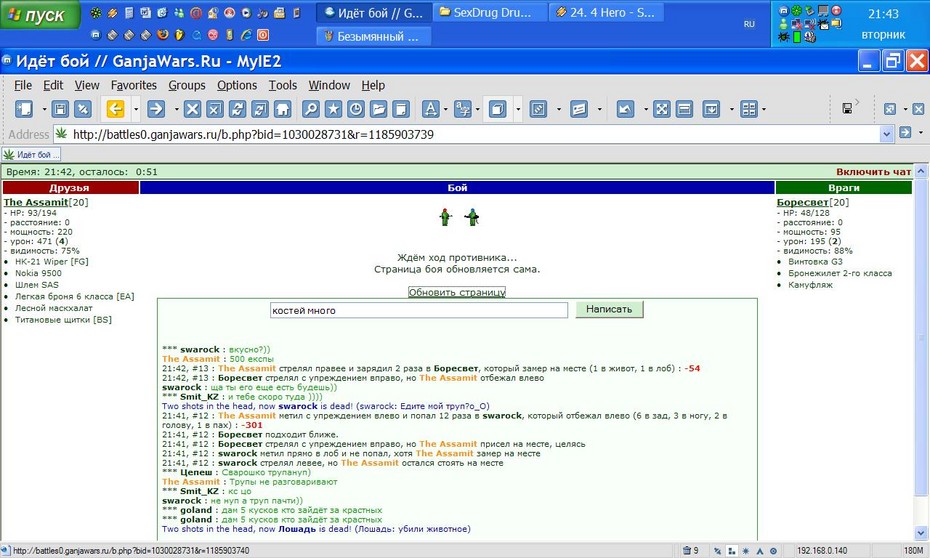The image size is (930, 558).
Task: Click the chat message input field
Action: 419,310
